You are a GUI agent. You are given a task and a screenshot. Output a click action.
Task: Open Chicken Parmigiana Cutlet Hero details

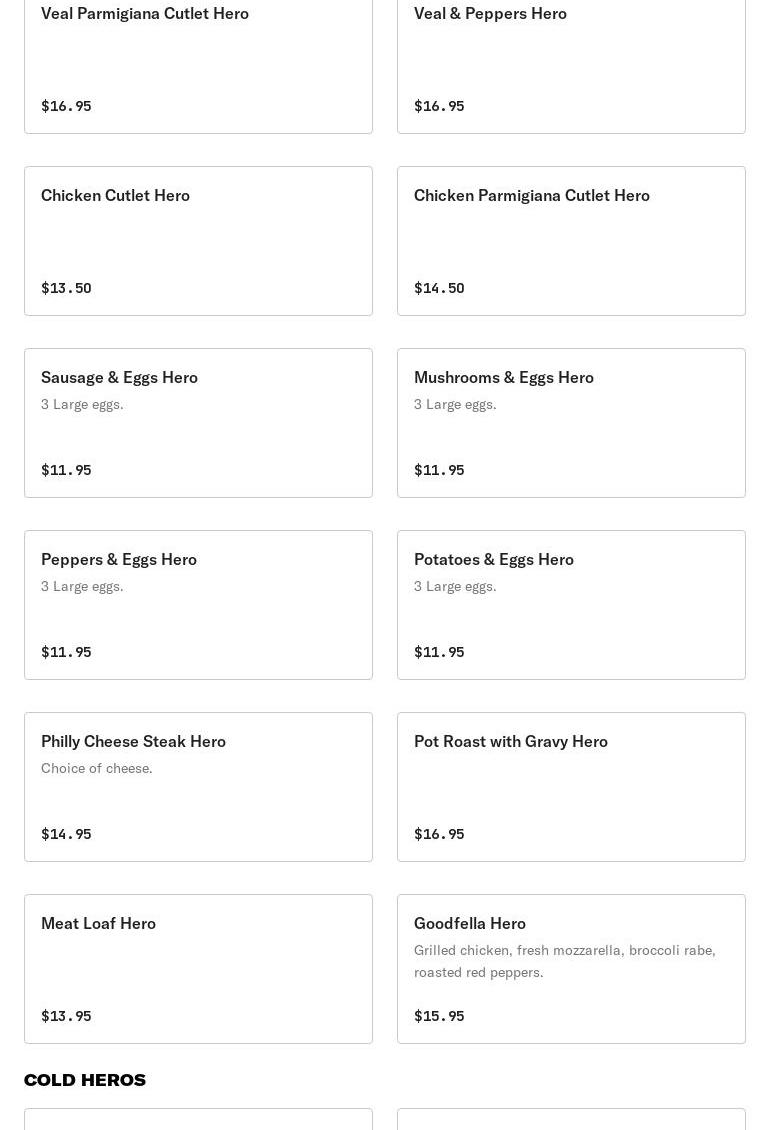(x=571, y=240)
